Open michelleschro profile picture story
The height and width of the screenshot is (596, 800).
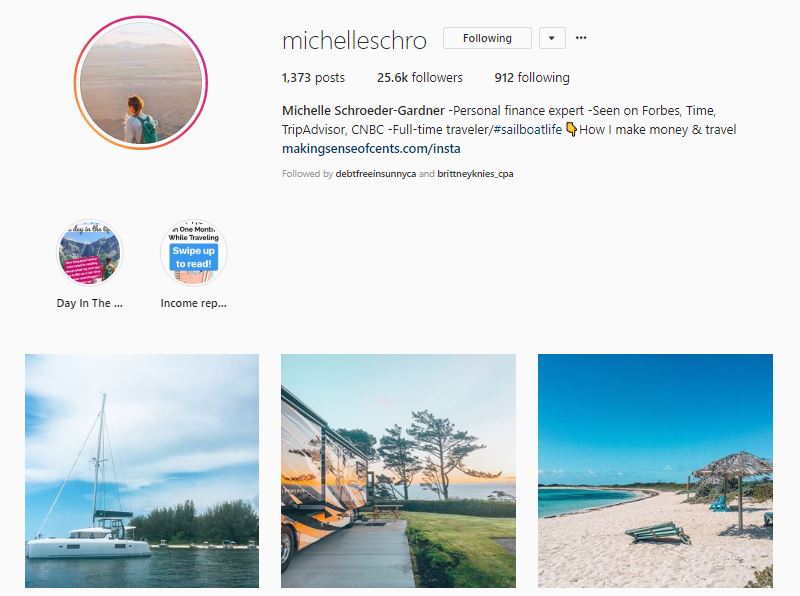pyautogui.click(x=141, y=83)
